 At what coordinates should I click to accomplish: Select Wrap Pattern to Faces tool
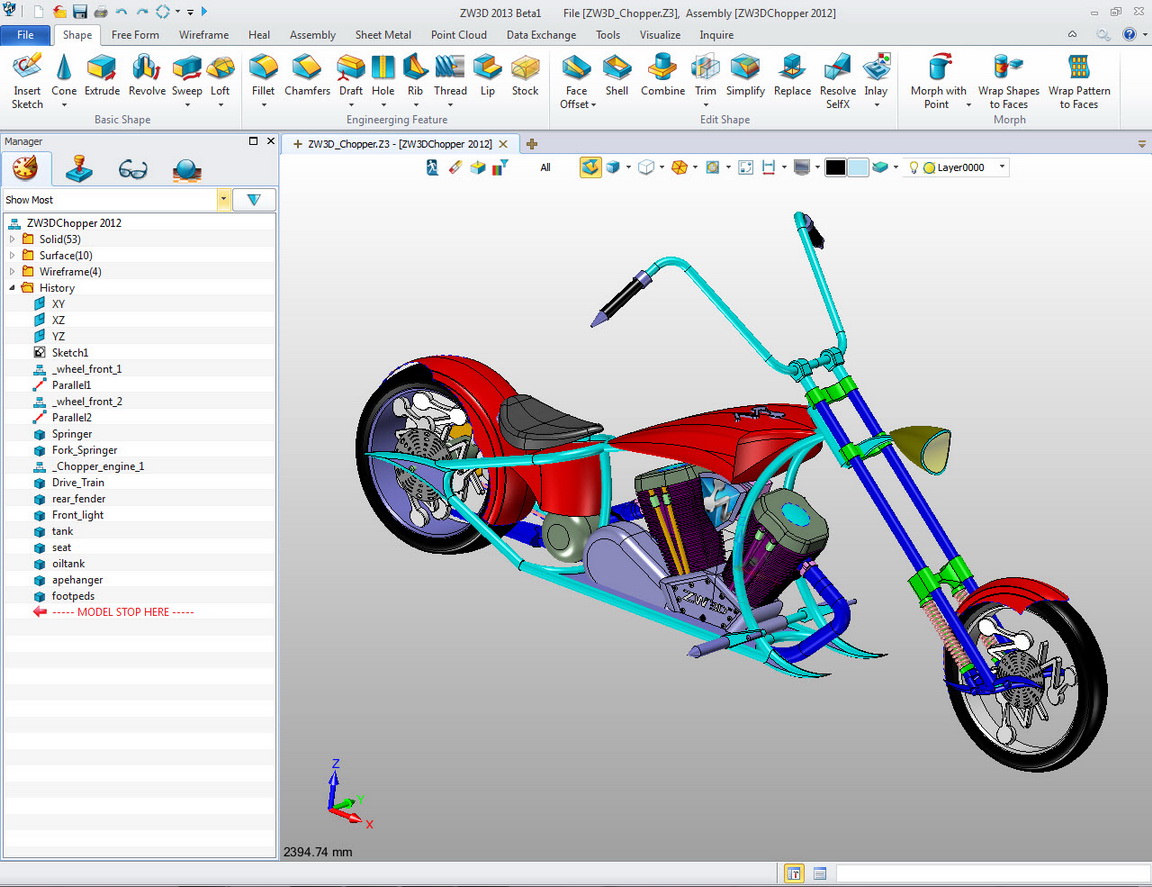[x=1079, y=81]
